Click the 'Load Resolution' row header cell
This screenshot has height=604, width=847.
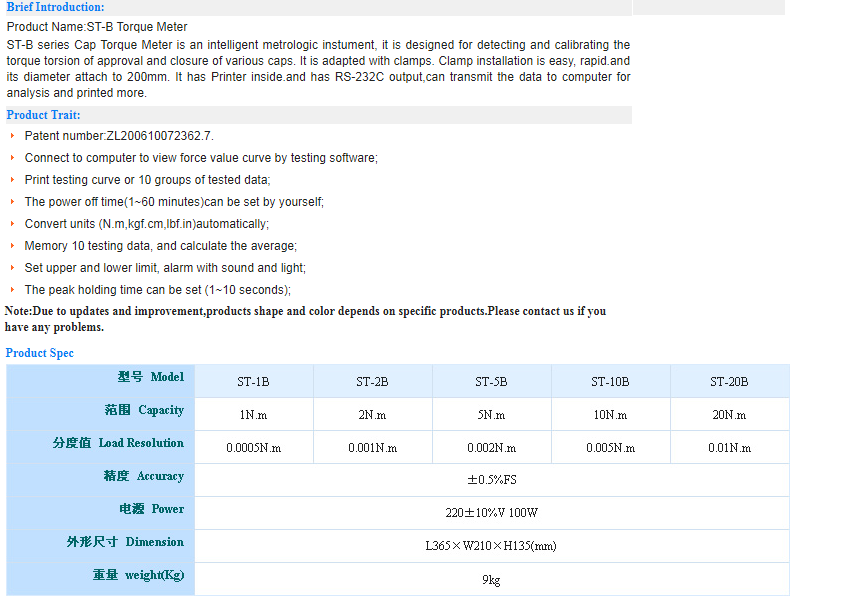(100, 447)
